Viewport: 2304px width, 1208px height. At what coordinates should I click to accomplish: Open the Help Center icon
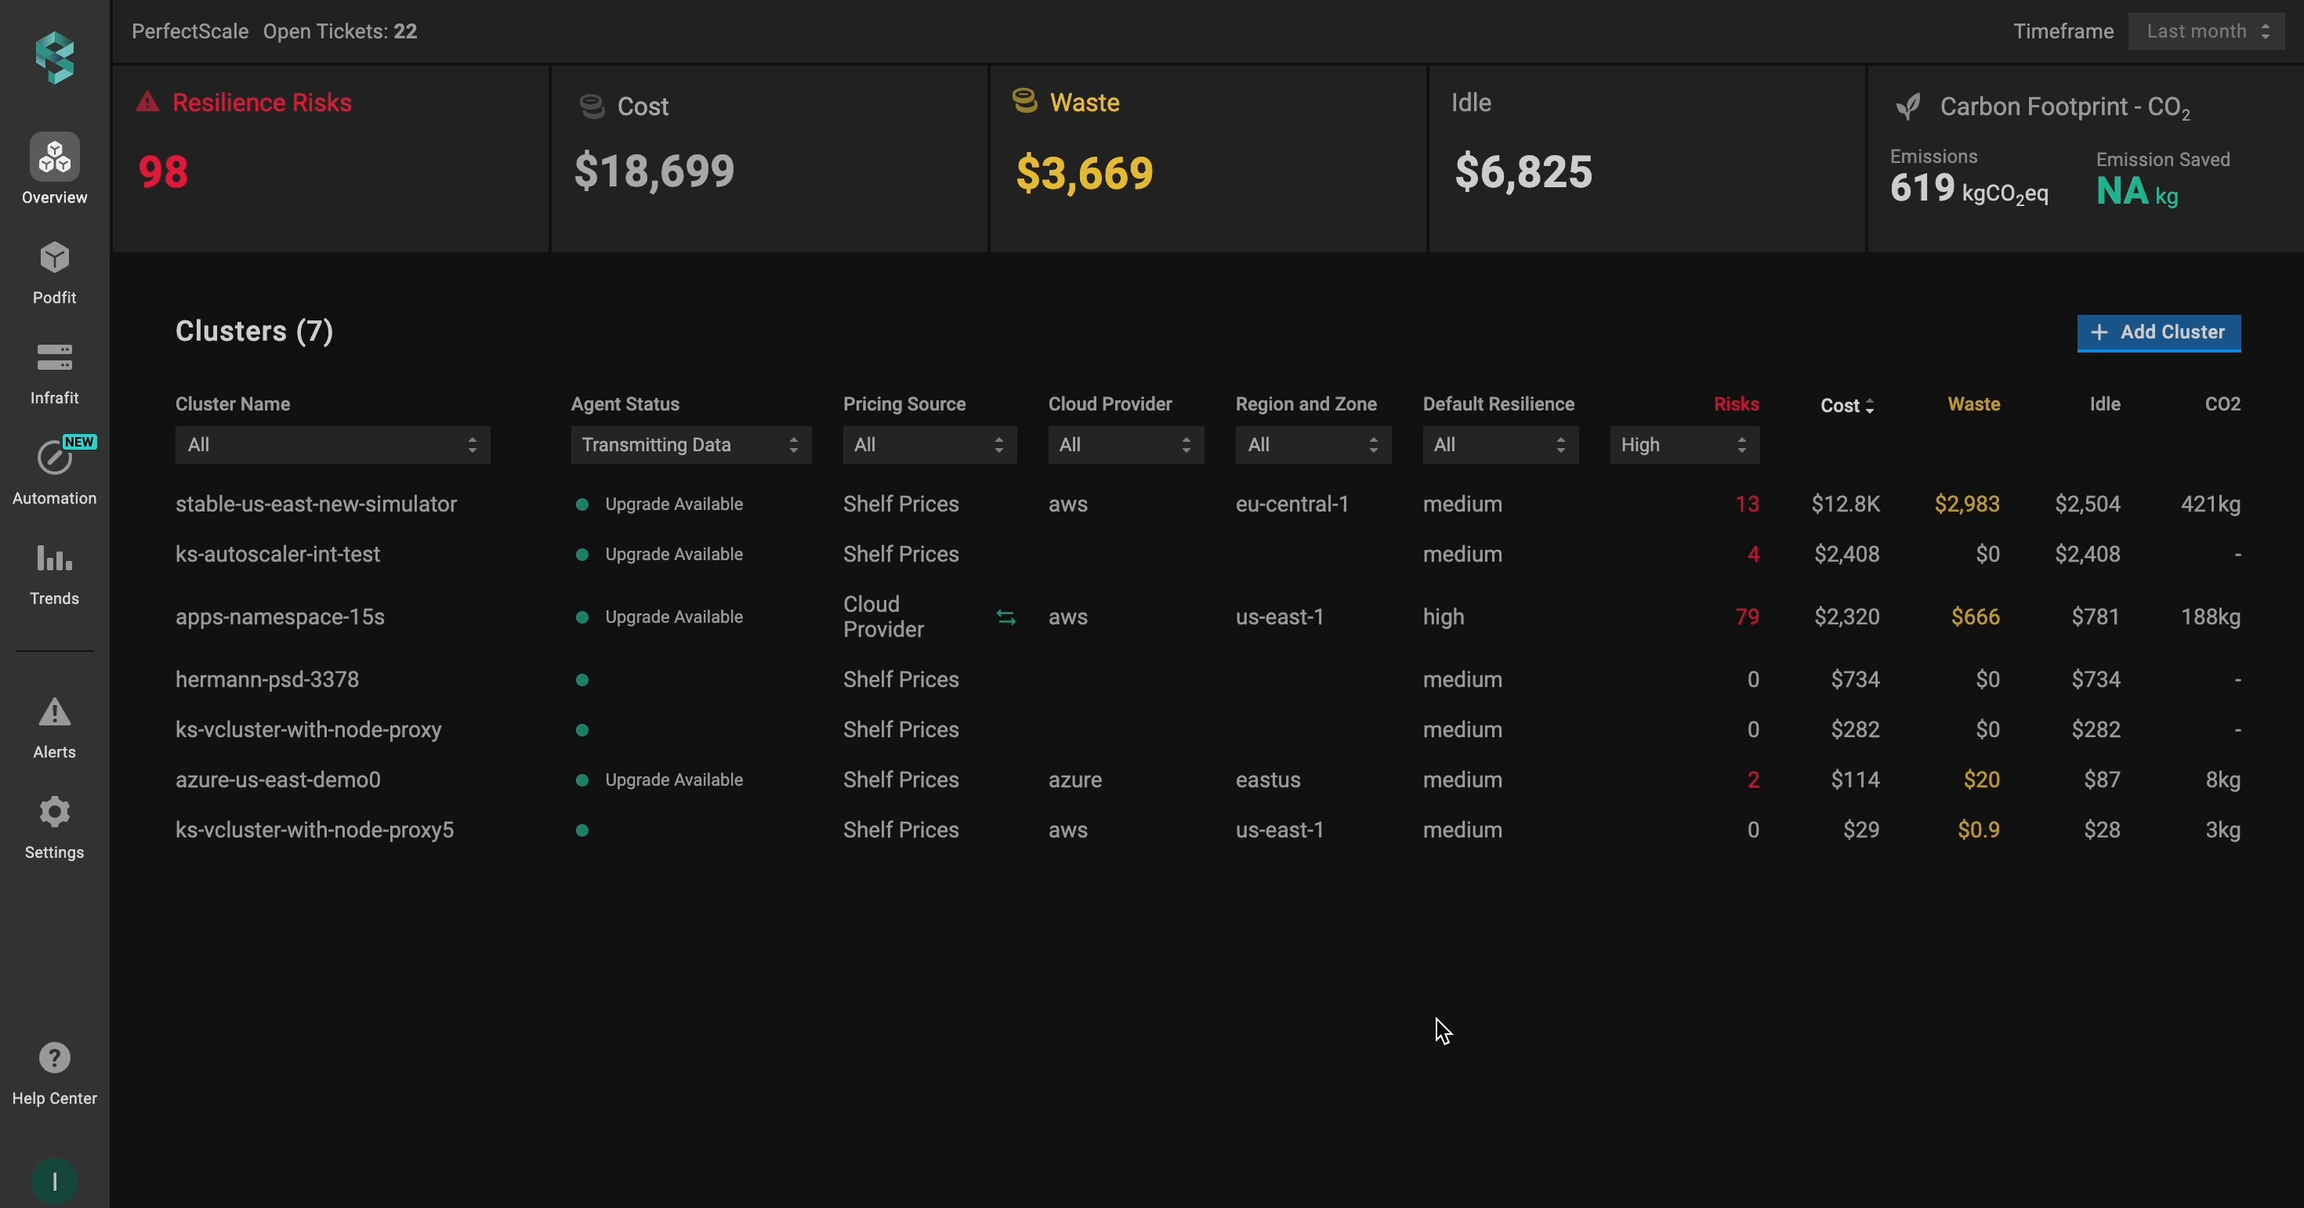coord(54,1072)
